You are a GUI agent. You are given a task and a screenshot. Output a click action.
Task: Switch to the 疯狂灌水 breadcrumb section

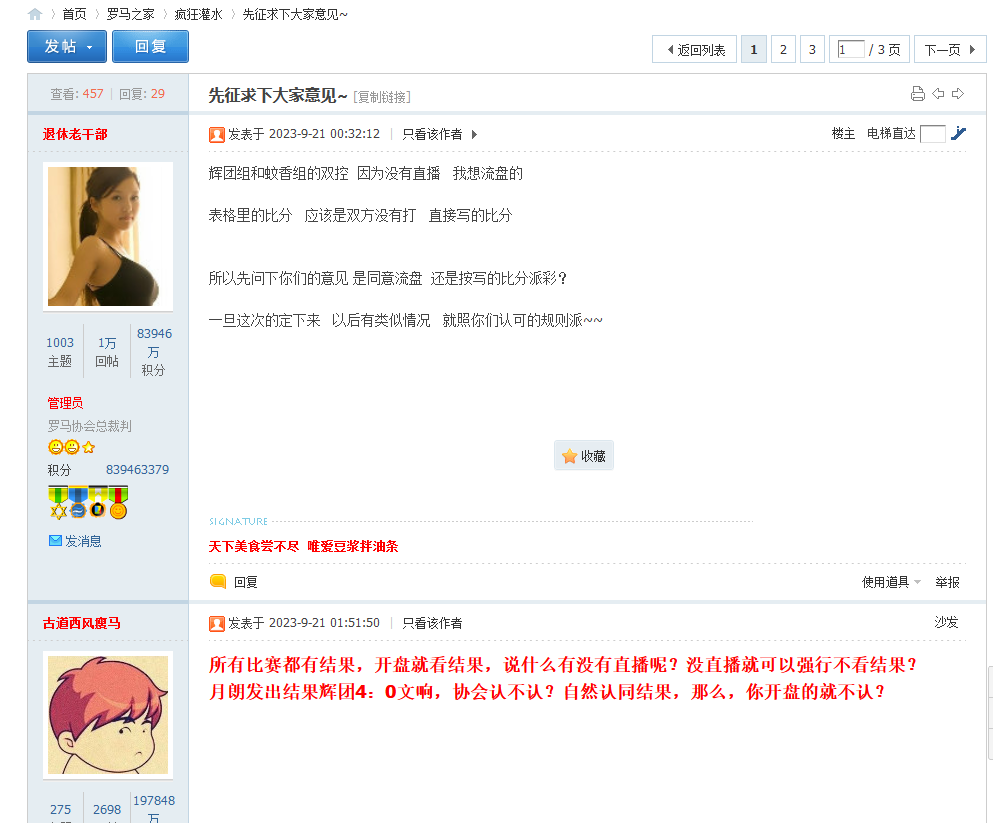pos(211,14)
